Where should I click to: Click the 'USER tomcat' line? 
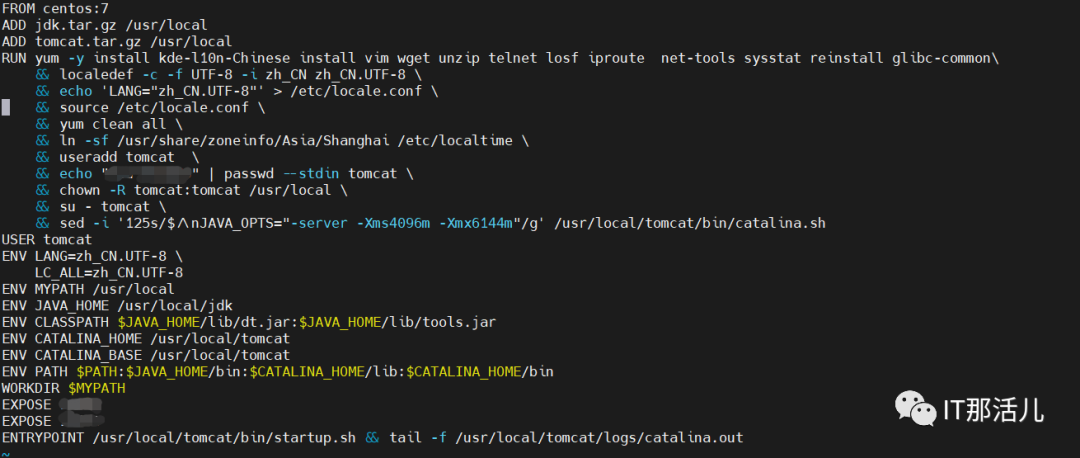pyautogui.click(x=46, y=240)
